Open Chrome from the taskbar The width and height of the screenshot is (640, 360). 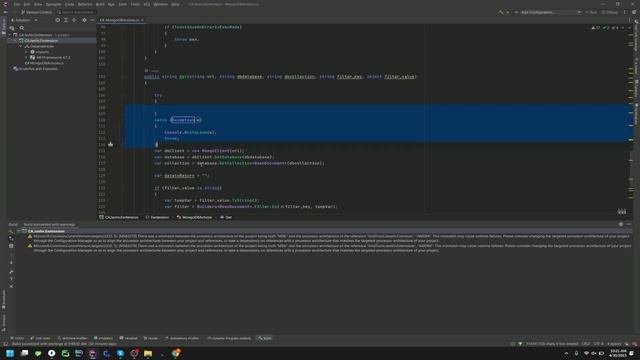[x=176, y=353]
